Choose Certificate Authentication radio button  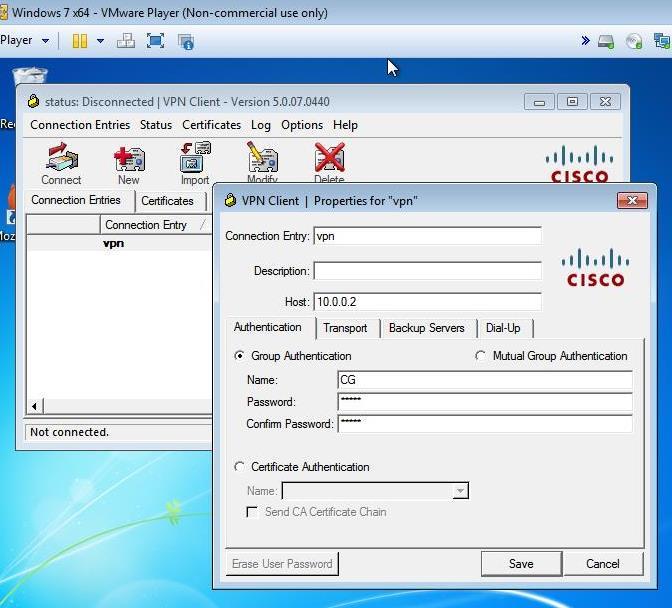[239, 467]
